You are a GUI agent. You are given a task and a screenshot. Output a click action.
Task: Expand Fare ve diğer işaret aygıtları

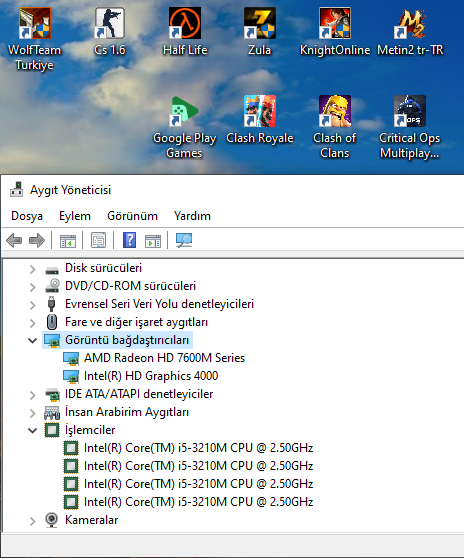tap(32, 323)
